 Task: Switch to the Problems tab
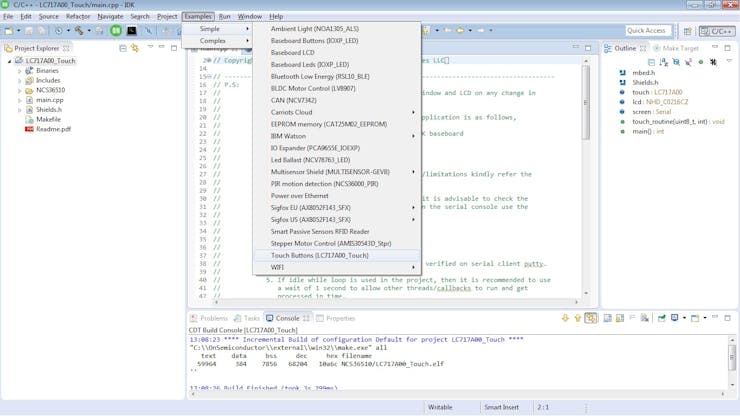[213, 318]
